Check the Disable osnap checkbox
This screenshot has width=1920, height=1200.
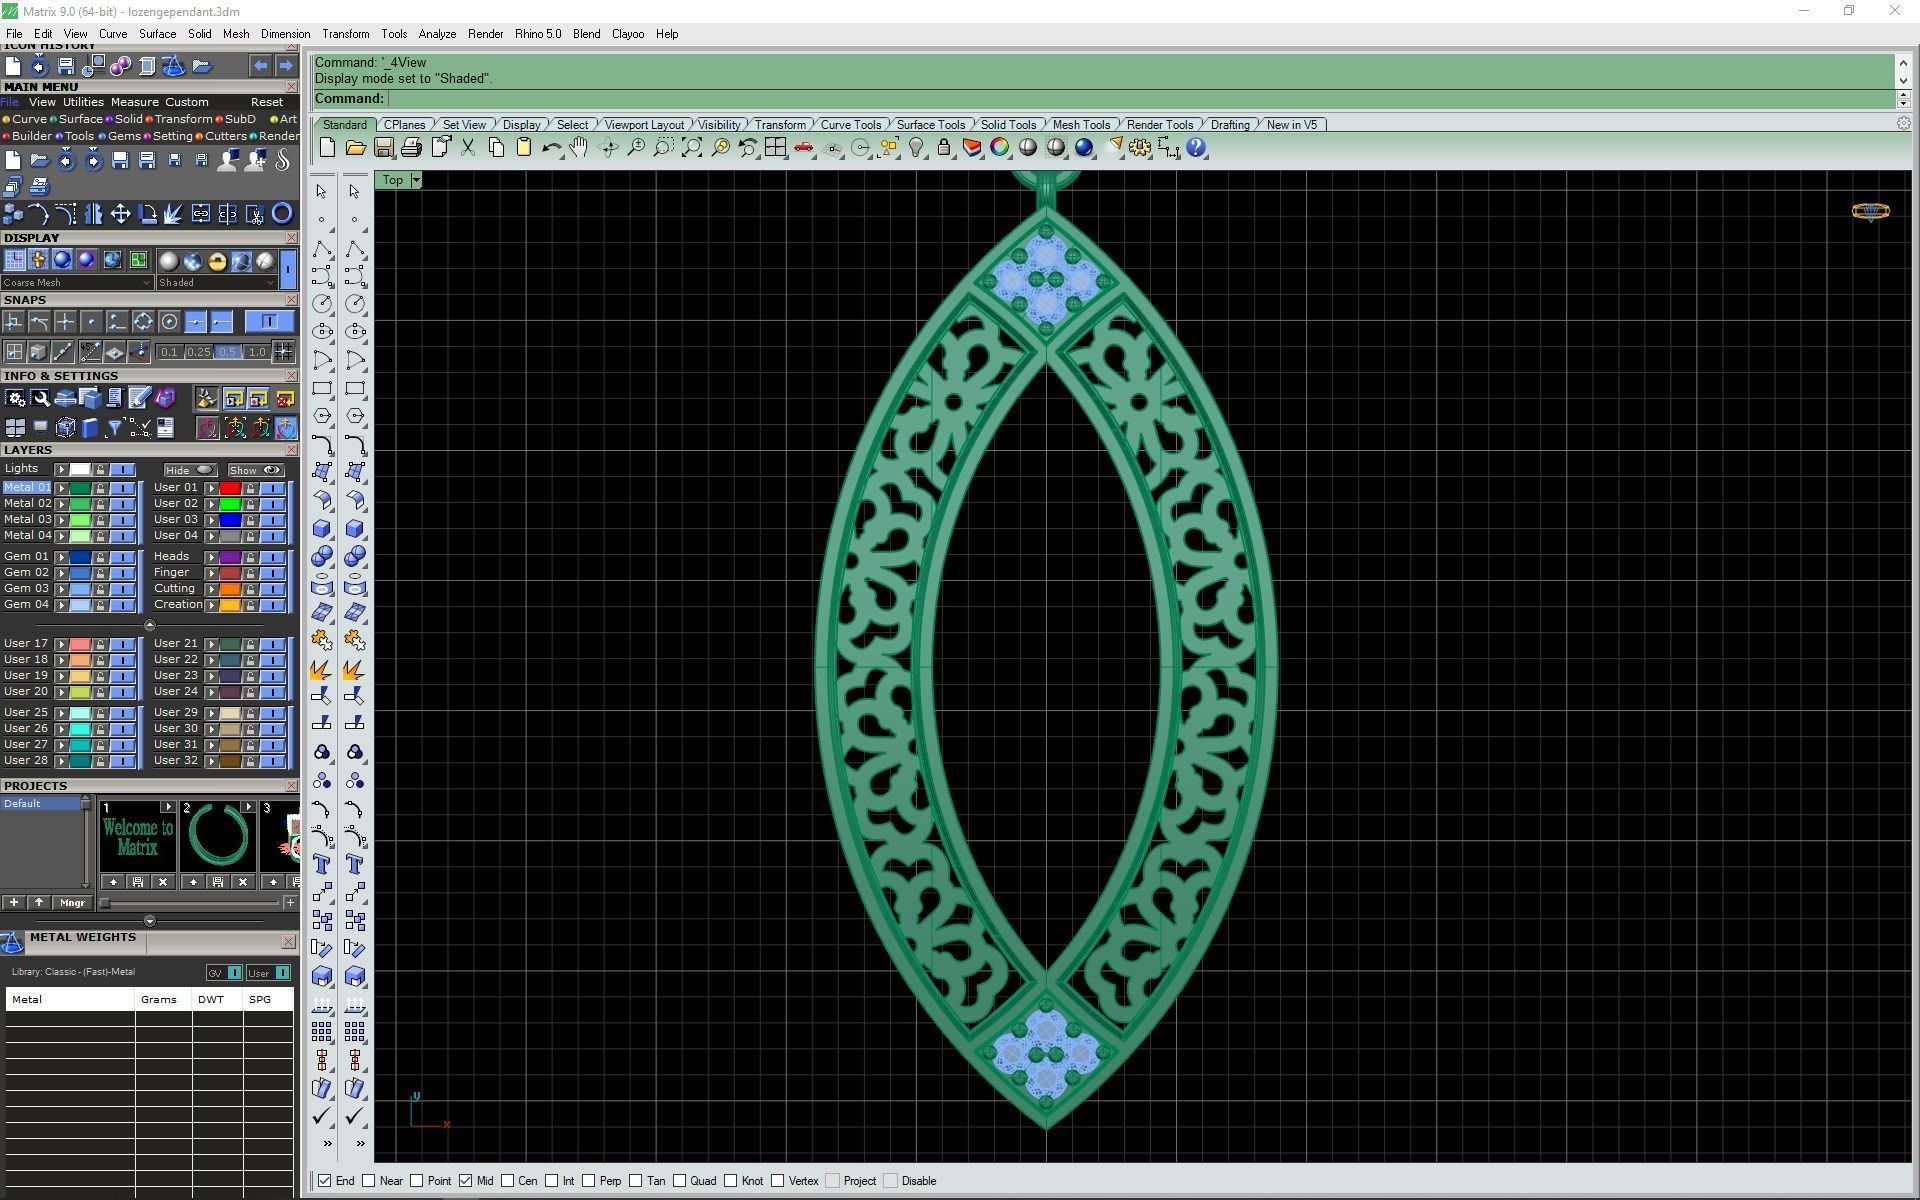pos(891,1181)
